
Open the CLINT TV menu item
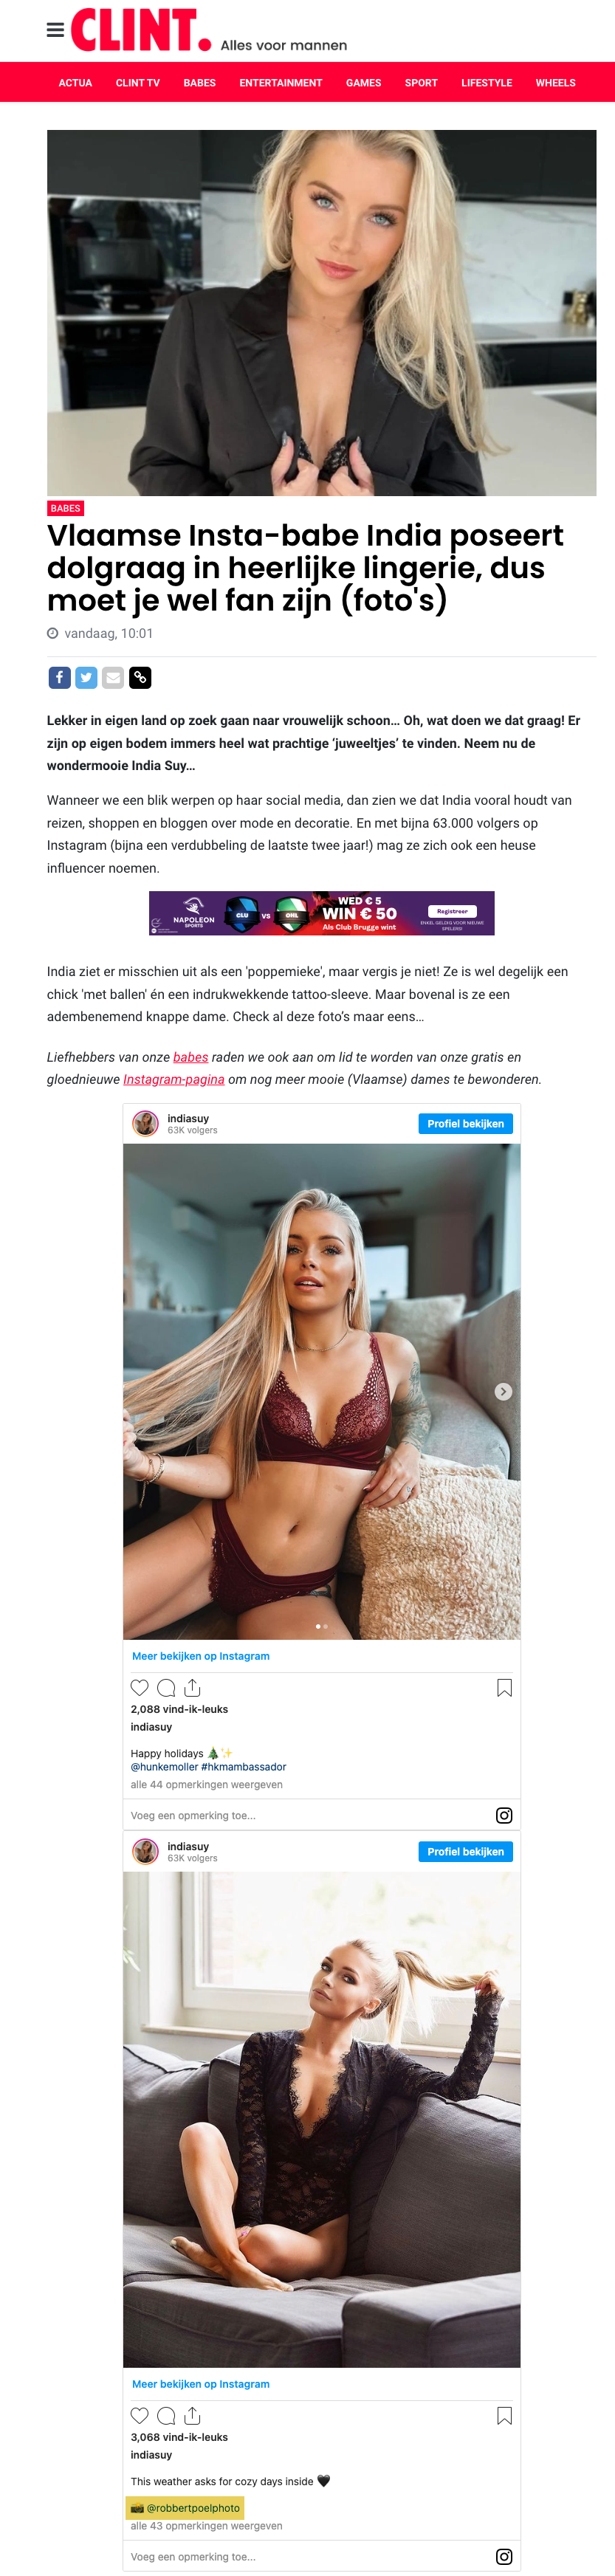tap(138, 83)
